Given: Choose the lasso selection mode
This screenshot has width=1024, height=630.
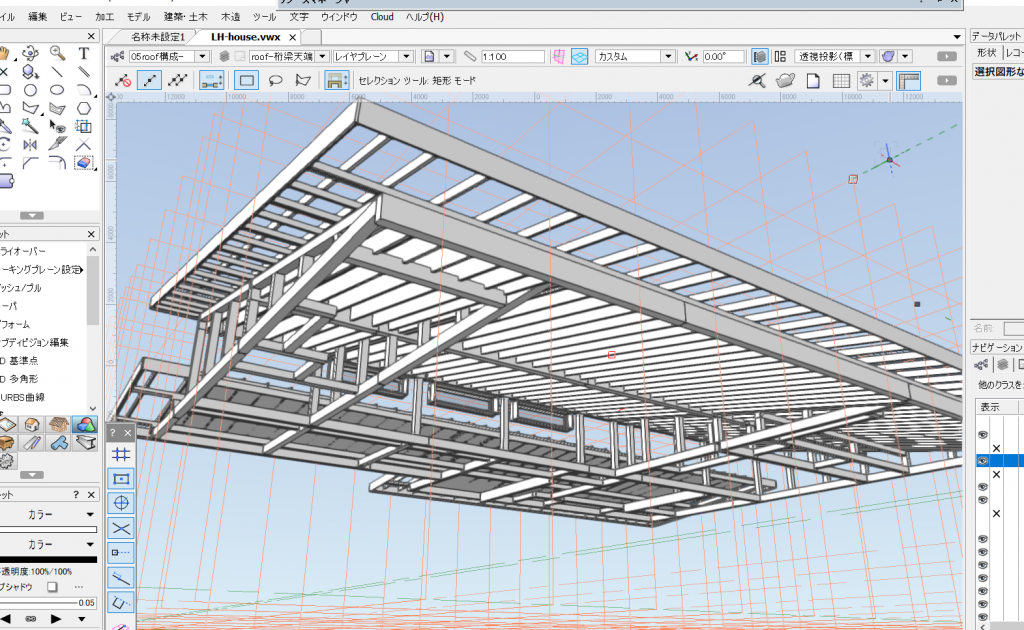Looking at the screenshot, I should 276,80.
